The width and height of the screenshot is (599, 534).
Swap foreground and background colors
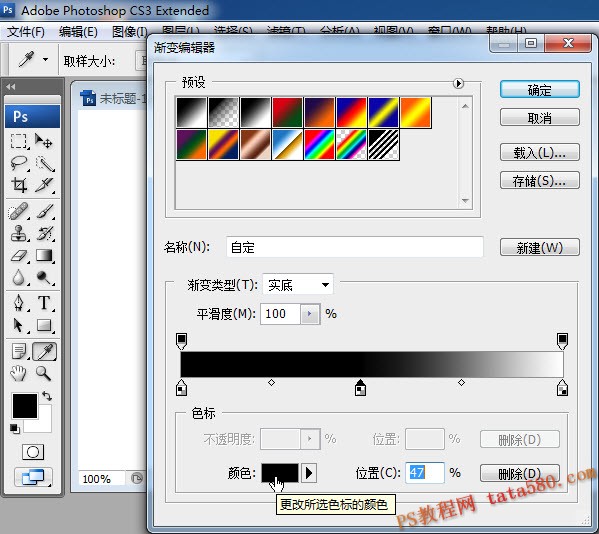[x=47, y=396]
